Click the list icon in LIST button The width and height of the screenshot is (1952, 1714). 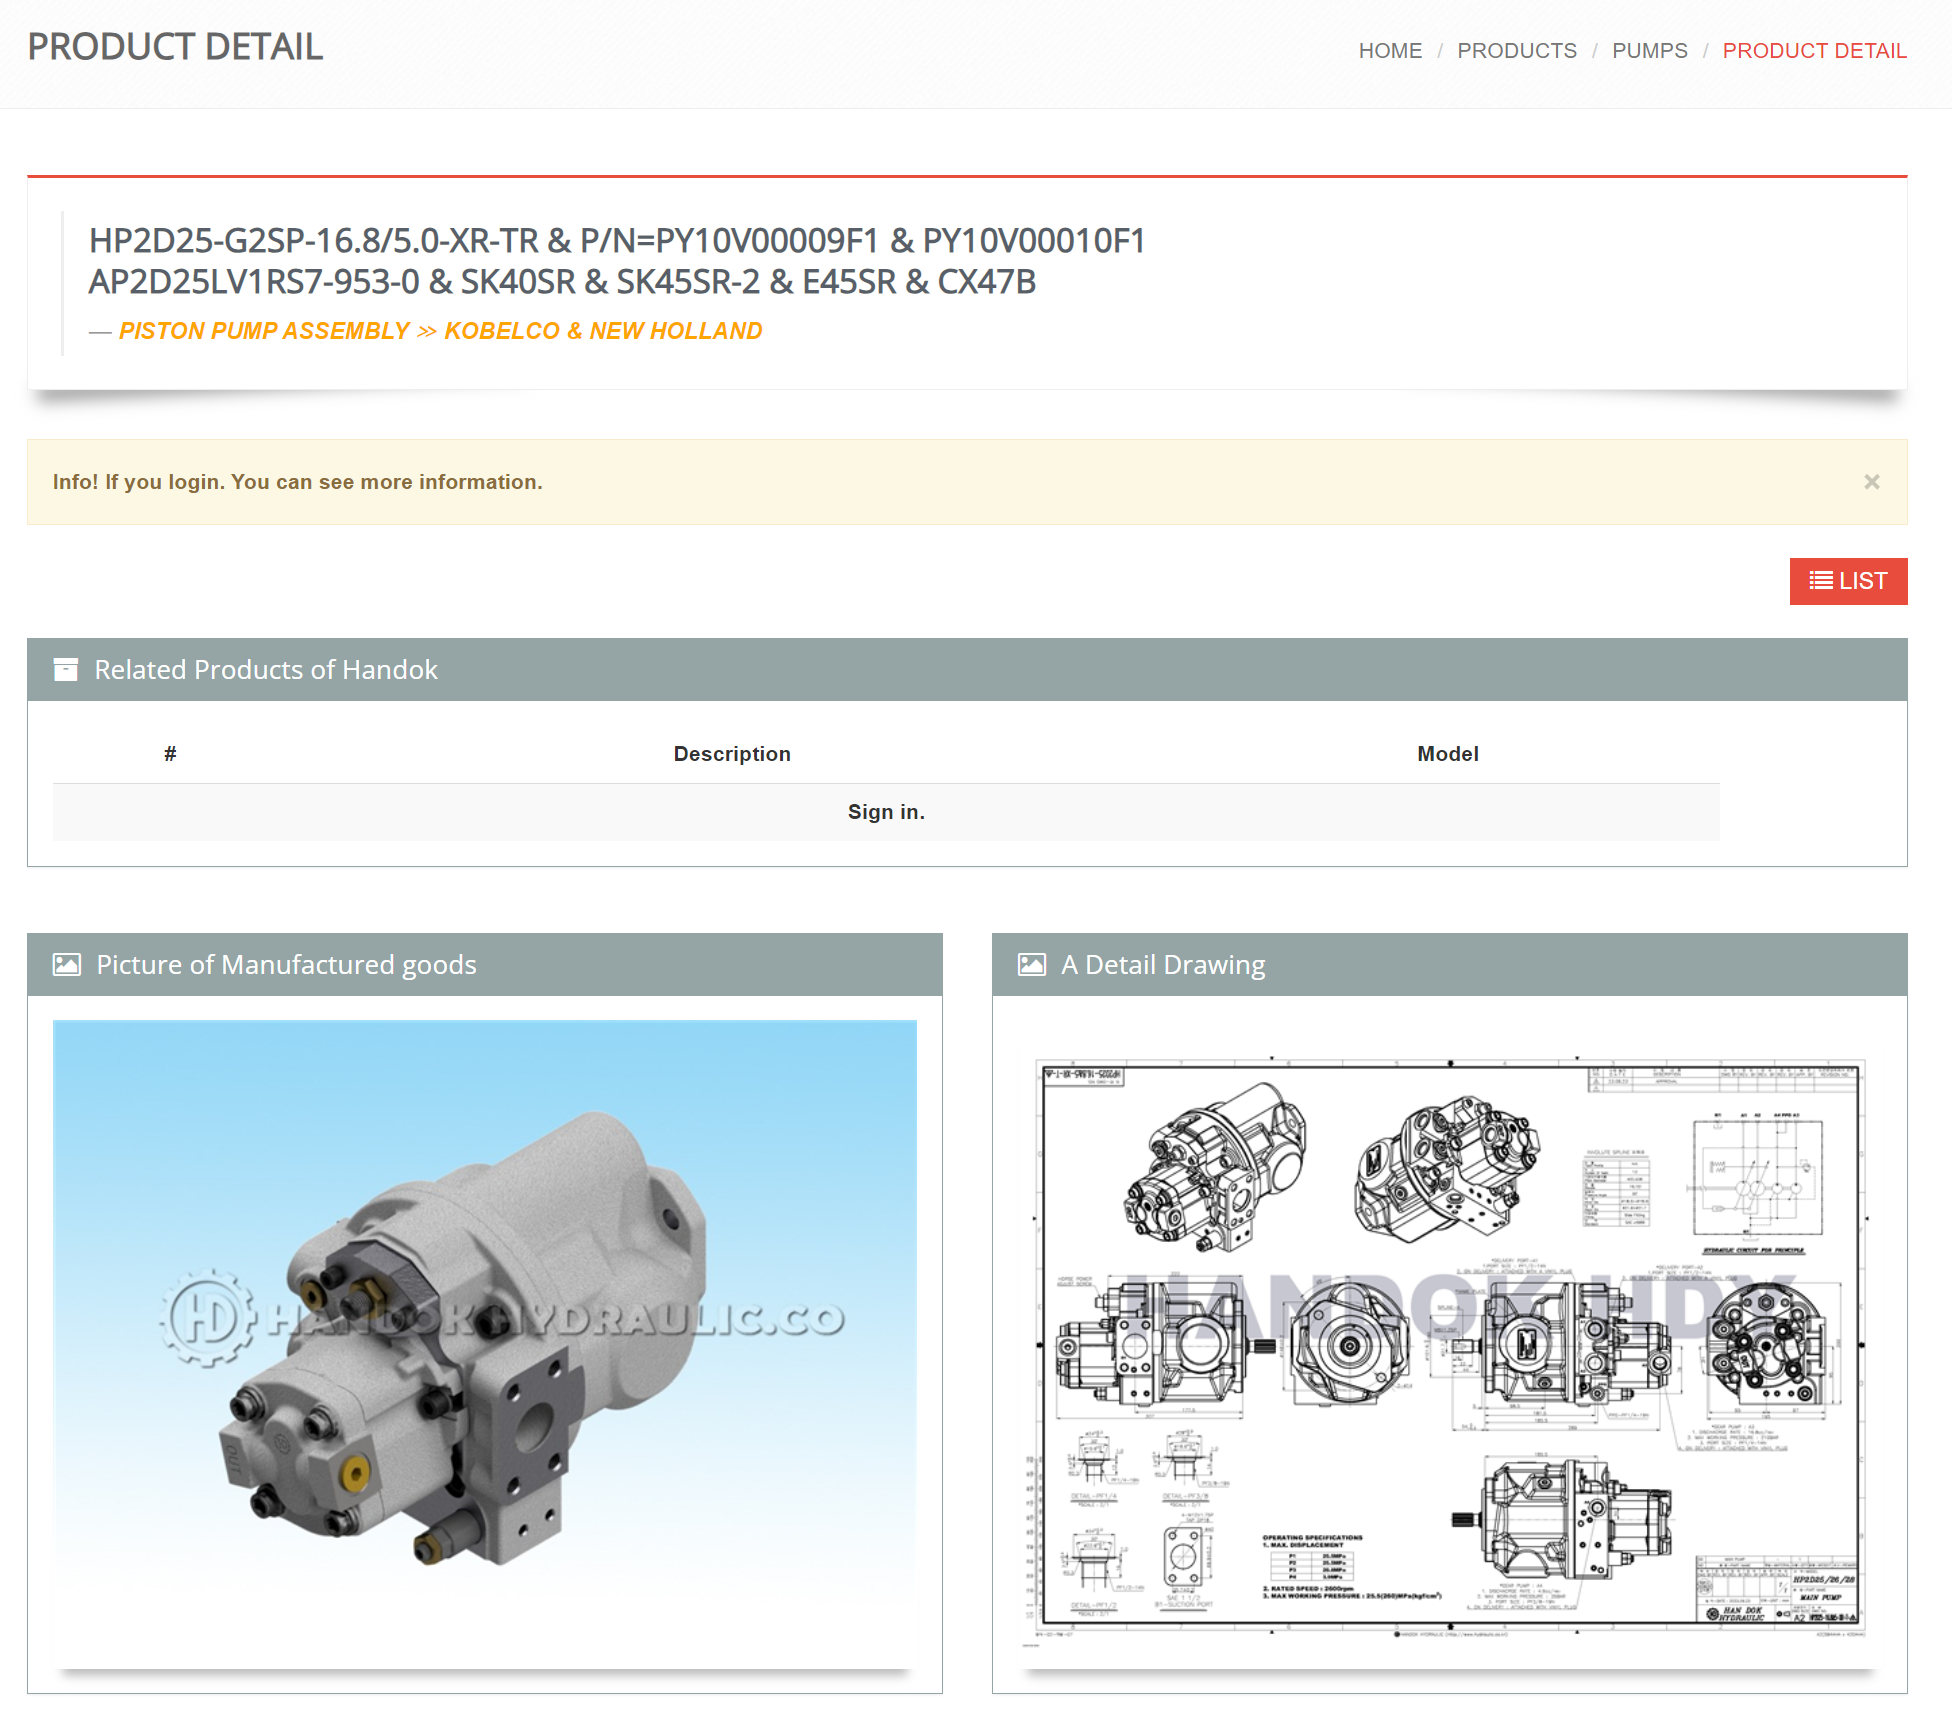point(1820,581)
